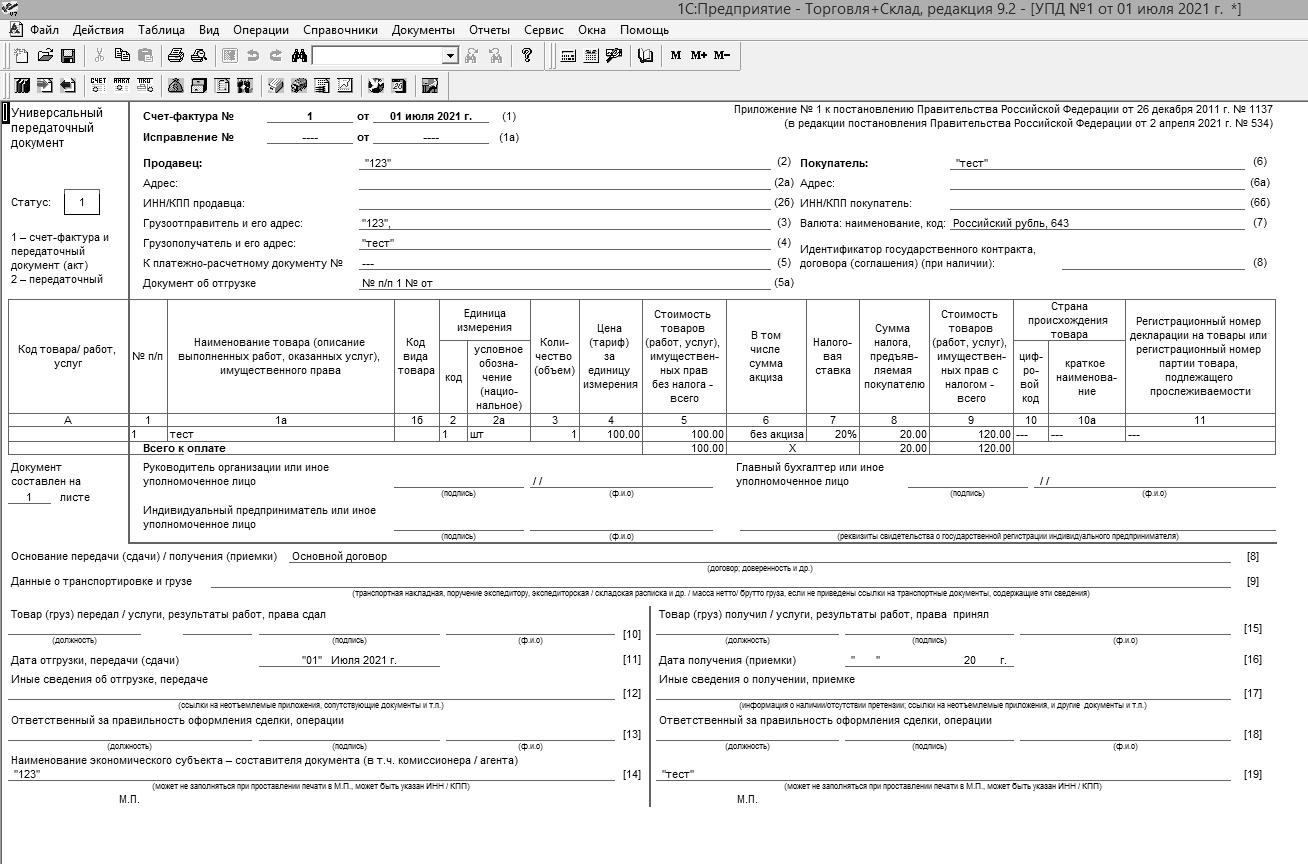This screenshot has width=1308, height=864.
Task: Print the document with printer icon
Action: point(176,56)
